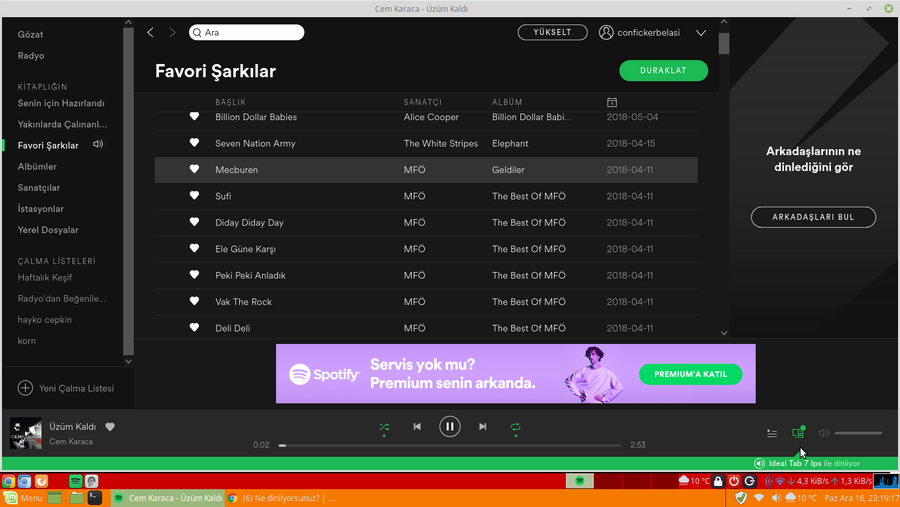Toggle shuffle playback

[384, 427]
